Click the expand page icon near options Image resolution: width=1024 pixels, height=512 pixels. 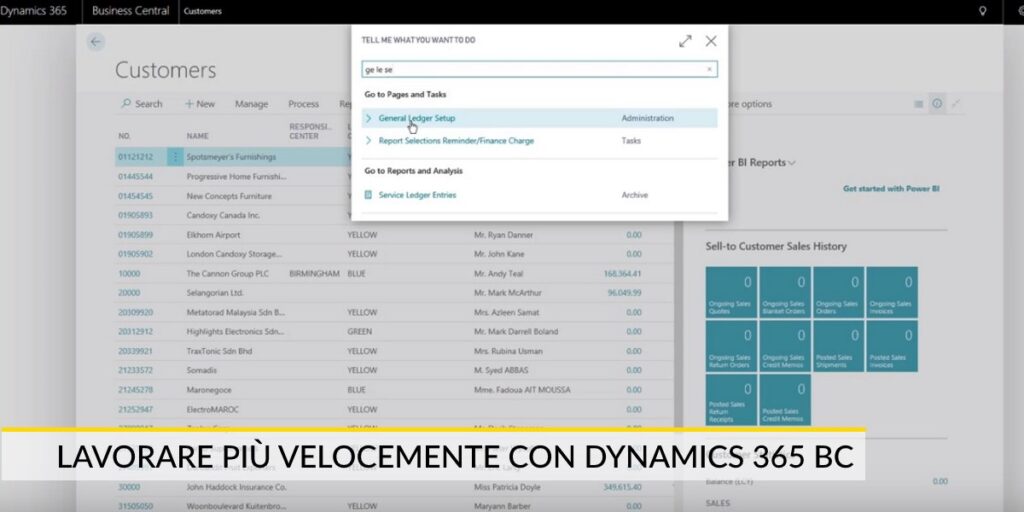coord(956,104)
